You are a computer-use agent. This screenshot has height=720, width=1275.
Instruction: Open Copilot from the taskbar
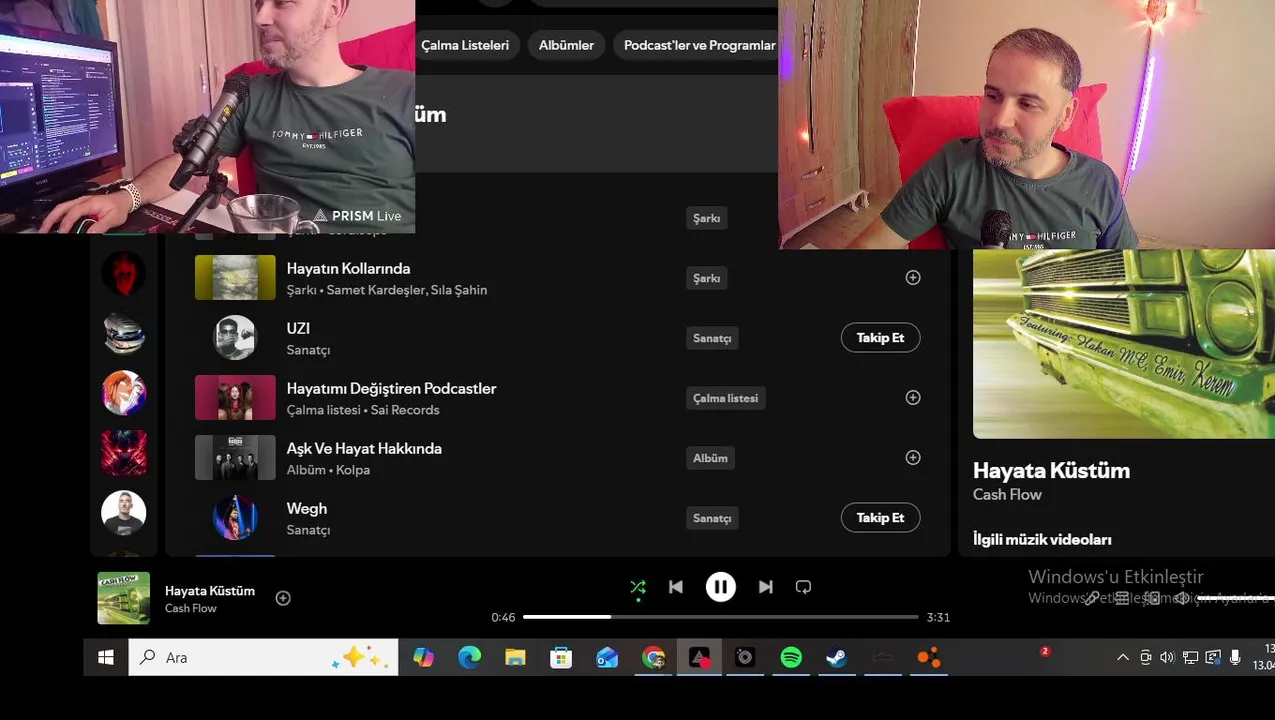(x=424, y=657)
